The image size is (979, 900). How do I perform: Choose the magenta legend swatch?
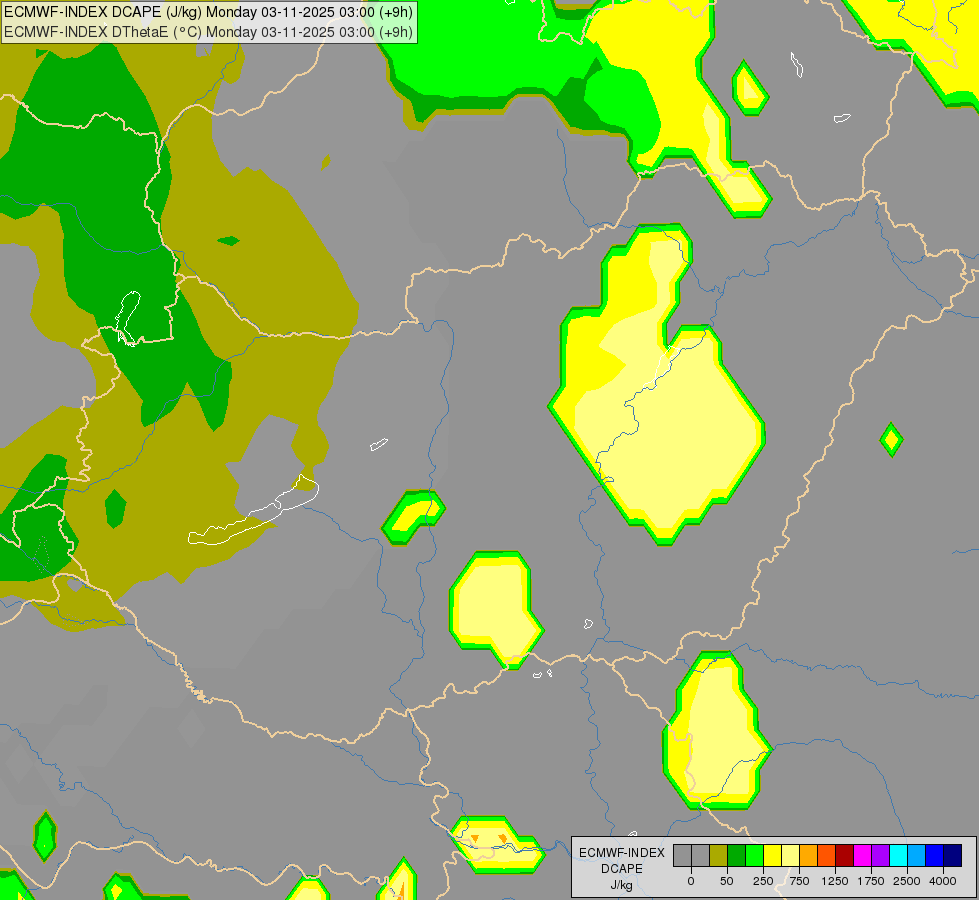click(863, 856)
